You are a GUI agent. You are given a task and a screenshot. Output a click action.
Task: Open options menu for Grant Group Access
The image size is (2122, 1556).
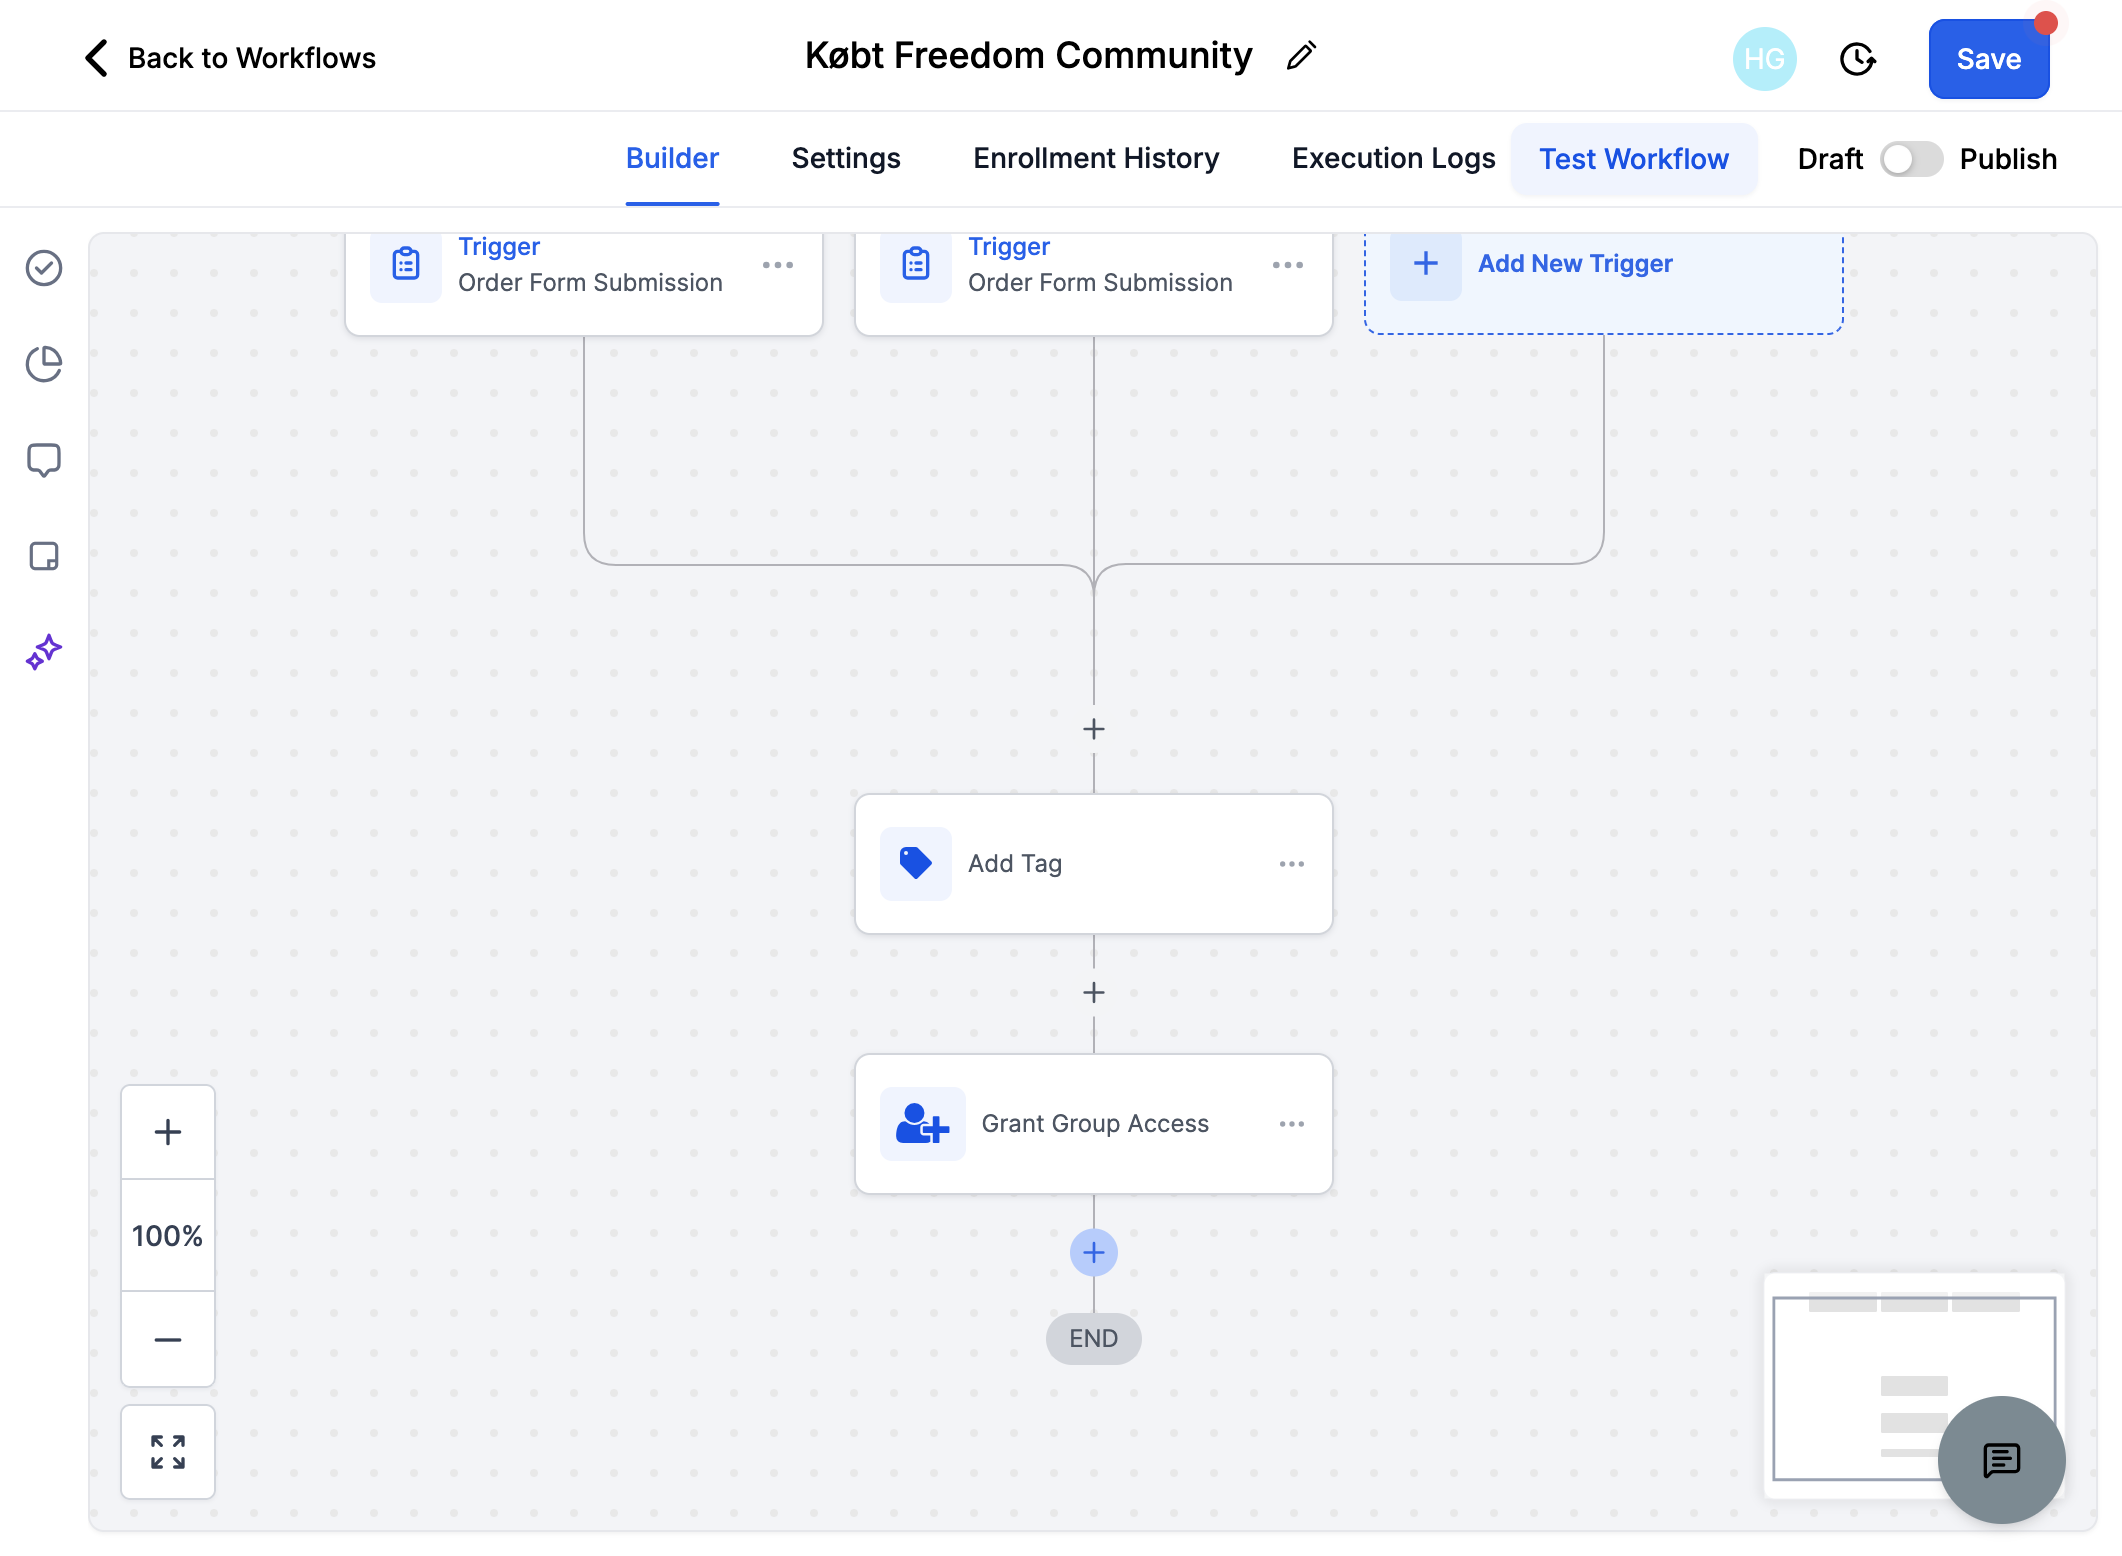(x=1292, y=1124)
